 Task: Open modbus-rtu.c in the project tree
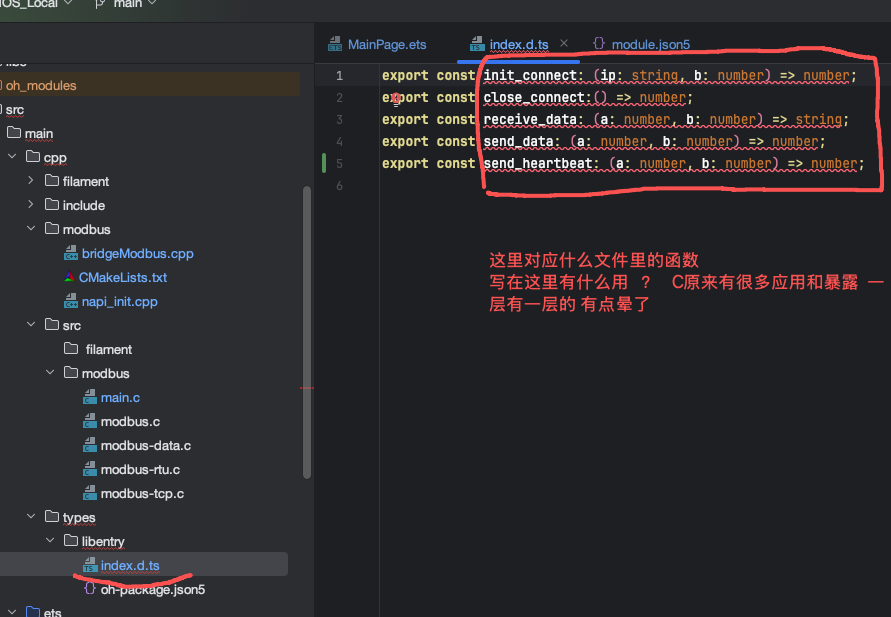tap(140, 470)
